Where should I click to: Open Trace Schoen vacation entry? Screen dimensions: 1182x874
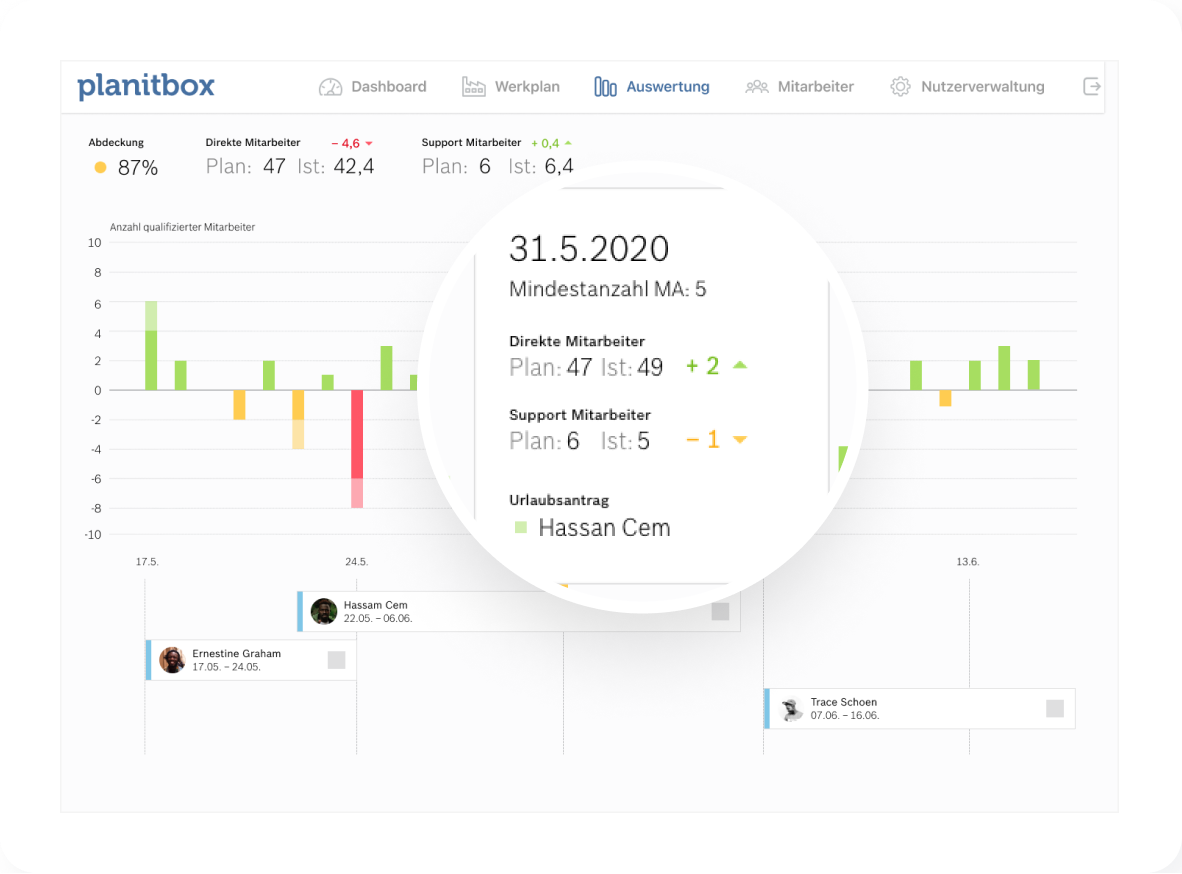[x=920, y=708]
